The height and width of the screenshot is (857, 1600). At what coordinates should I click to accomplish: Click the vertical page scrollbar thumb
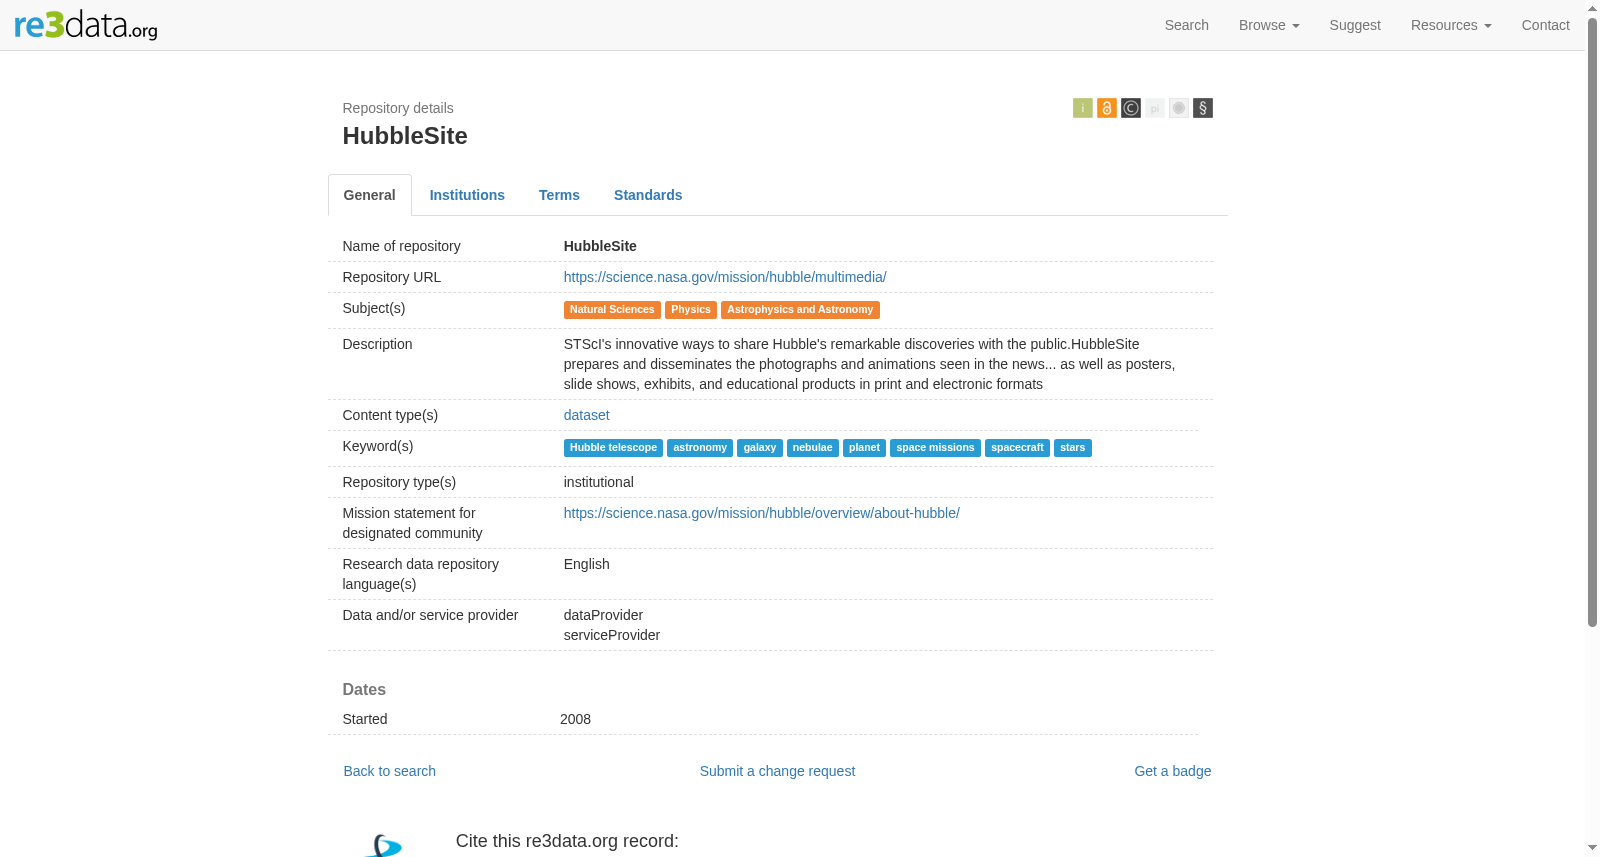(x=1593, y=322)
